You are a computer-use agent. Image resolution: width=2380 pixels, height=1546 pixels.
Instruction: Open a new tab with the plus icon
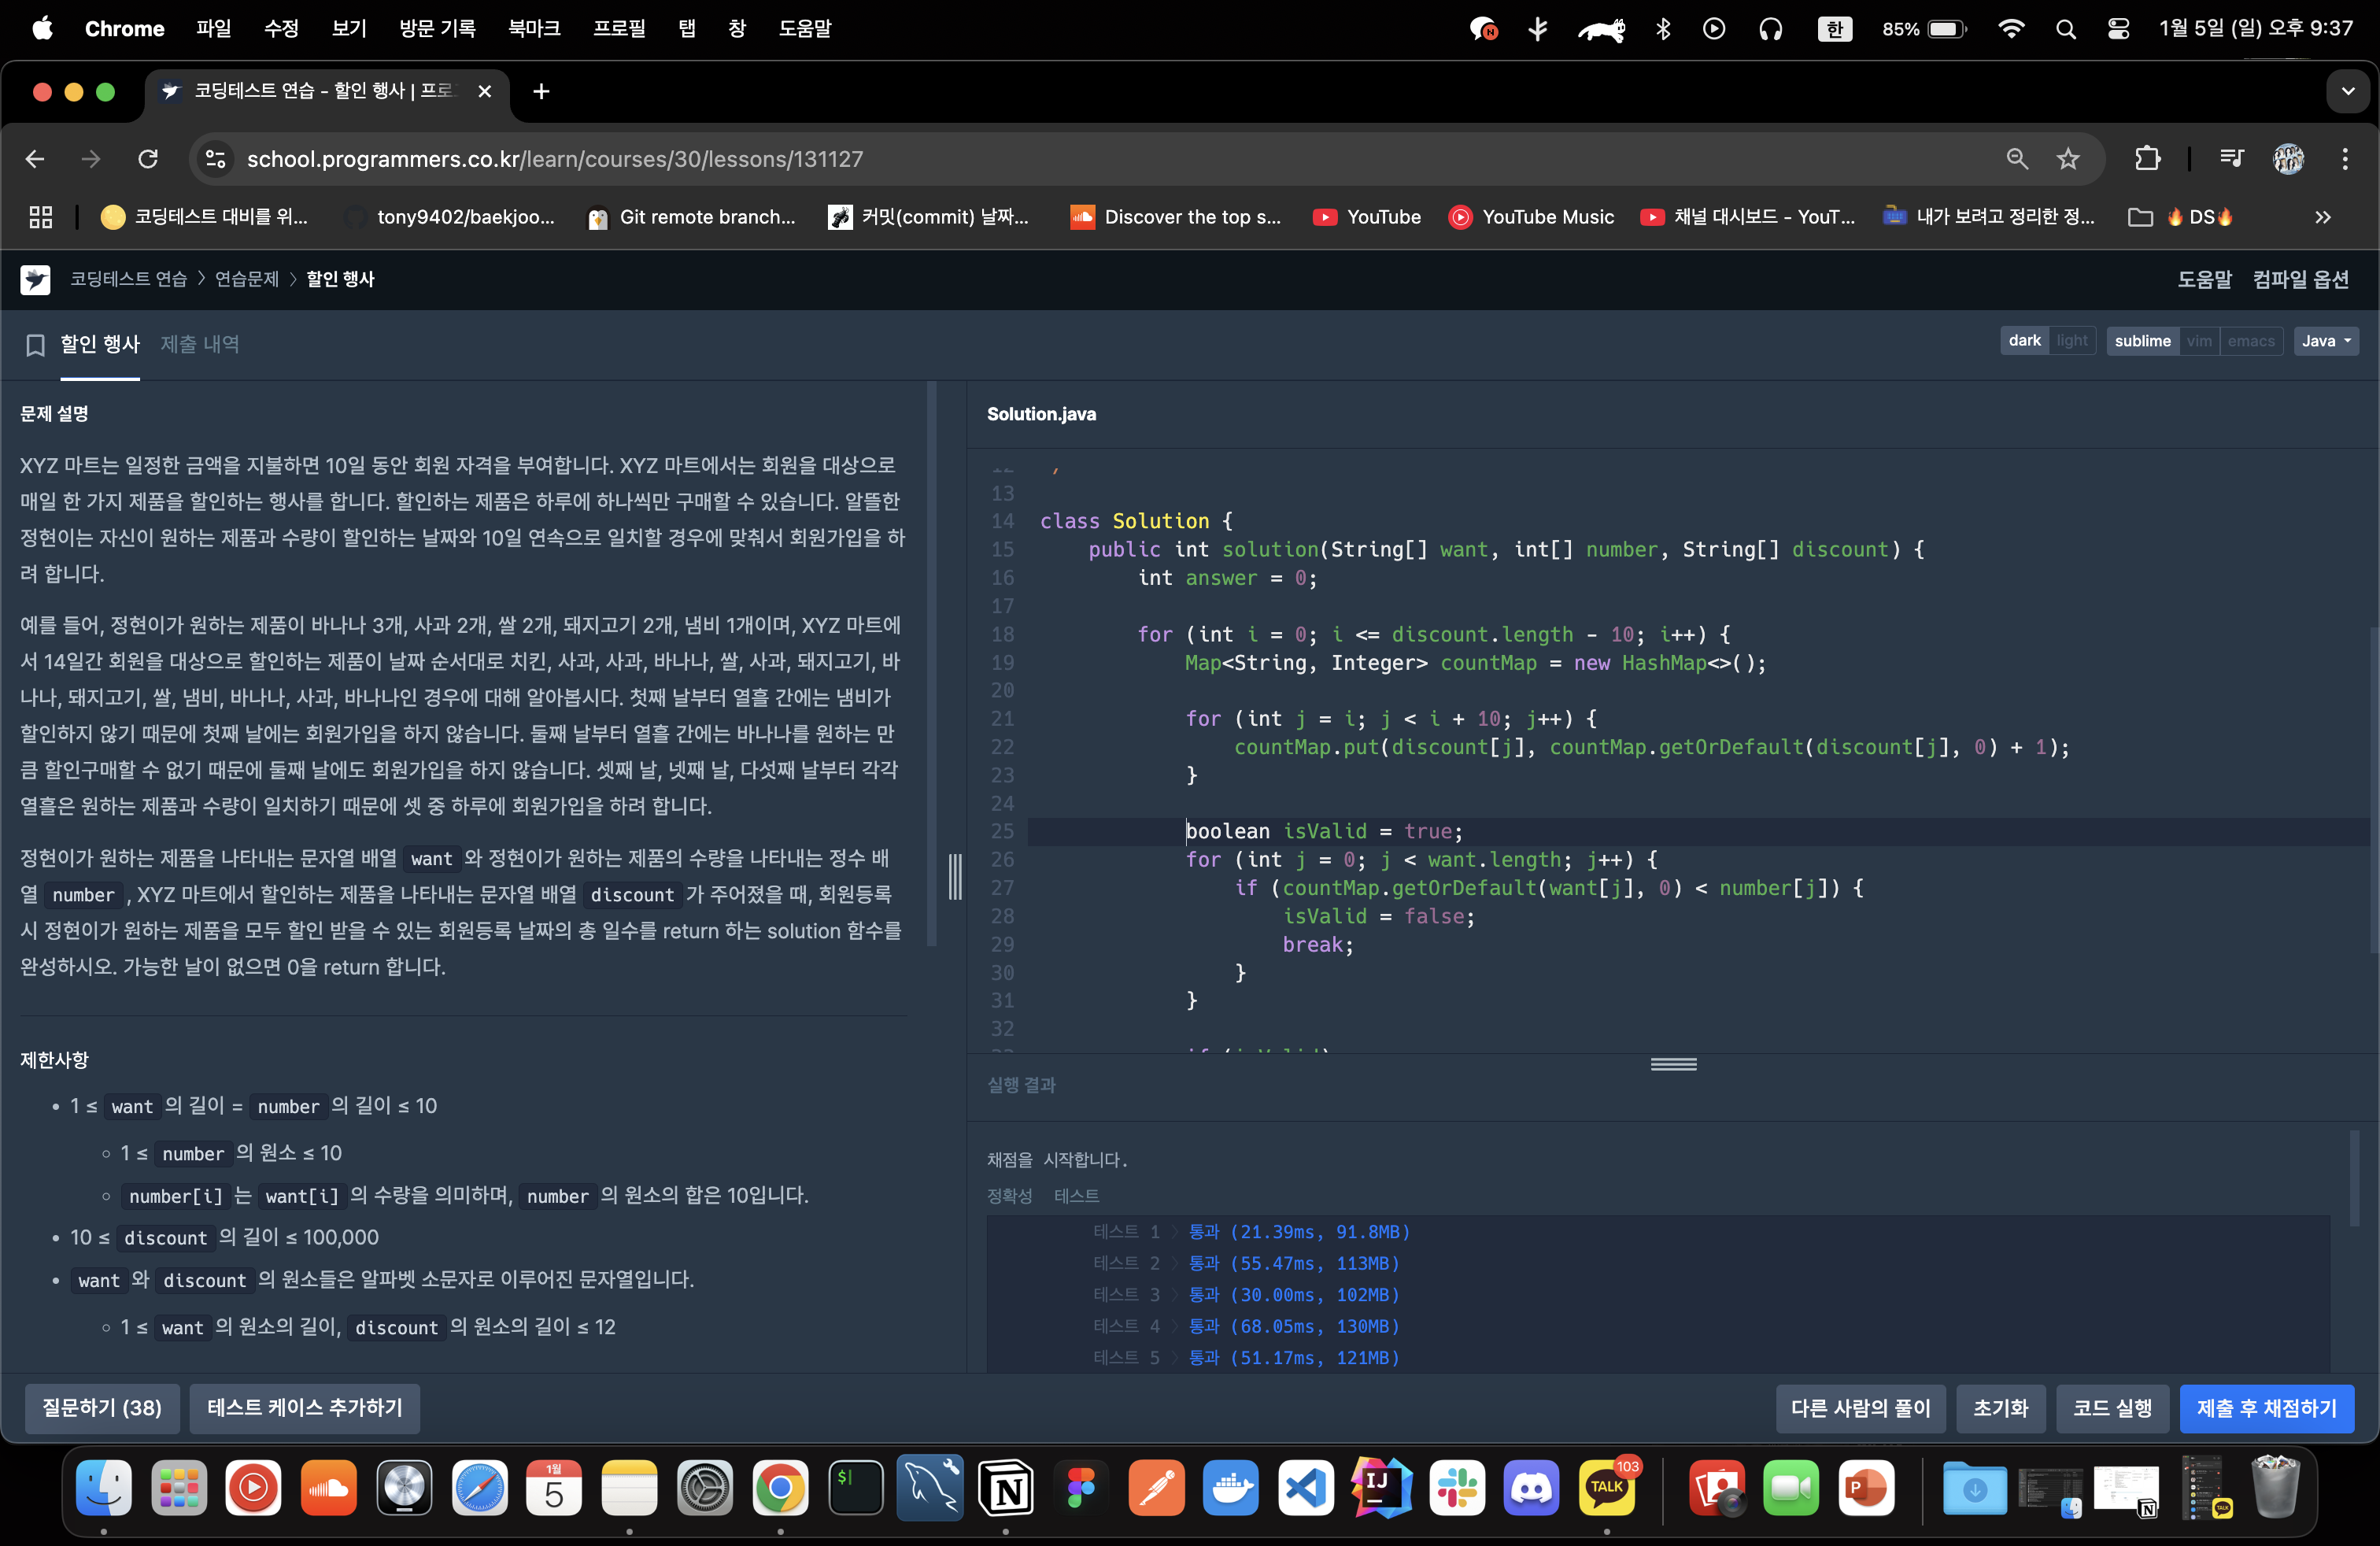tap(541, 92)
